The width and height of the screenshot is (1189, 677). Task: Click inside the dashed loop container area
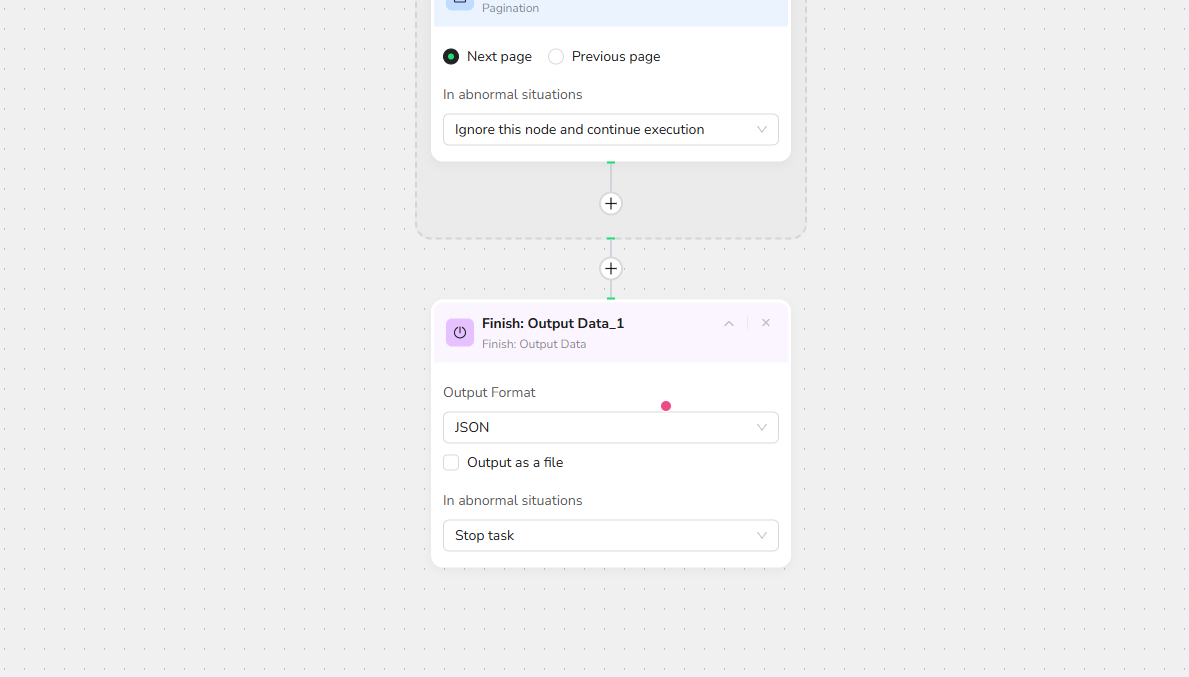coord(500,205)
